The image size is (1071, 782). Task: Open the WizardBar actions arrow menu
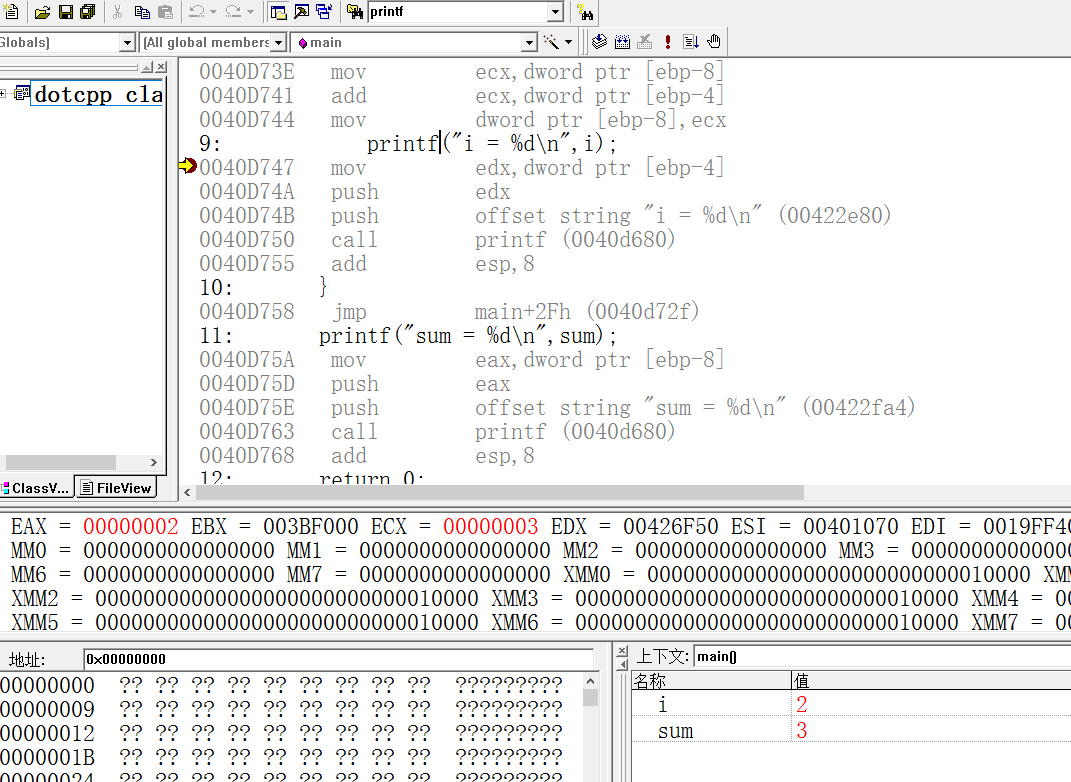569,42
